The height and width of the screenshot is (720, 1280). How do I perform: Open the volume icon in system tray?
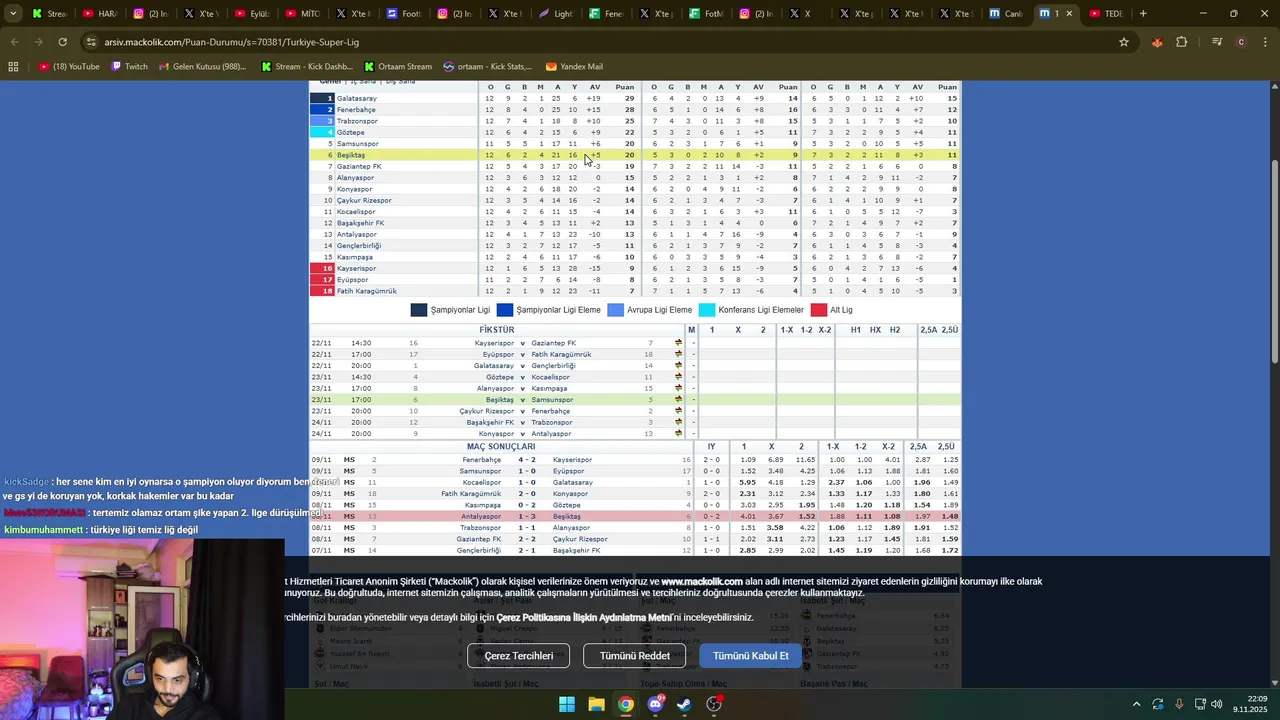(x=1217, y=704)
